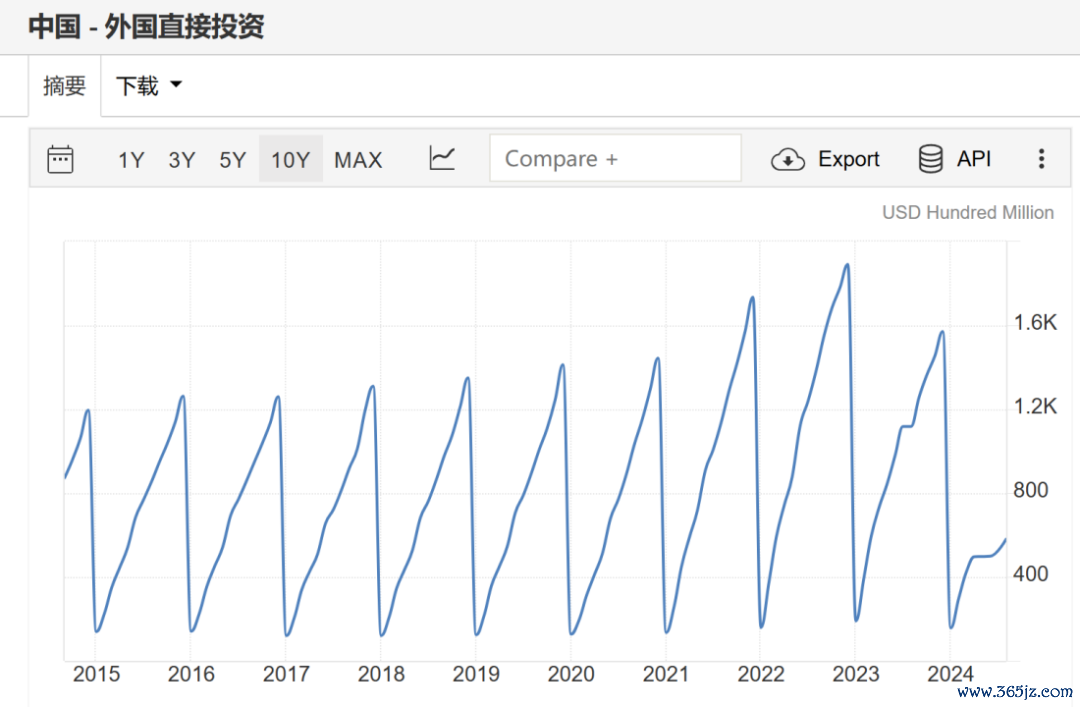Image resolution: width=1080 pixels, height=707 pixels.
Task: Click the Export button label
Action: 849,159
